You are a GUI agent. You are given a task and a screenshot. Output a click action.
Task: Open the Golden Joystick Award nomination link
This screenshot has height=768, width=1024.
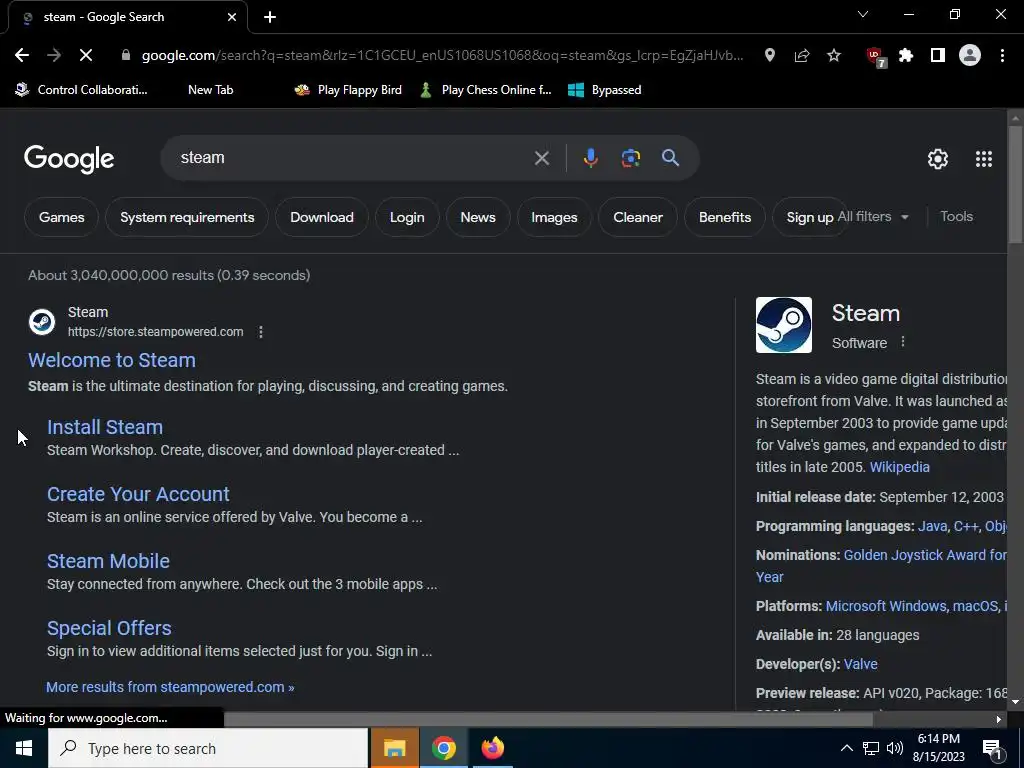point(925,555)
